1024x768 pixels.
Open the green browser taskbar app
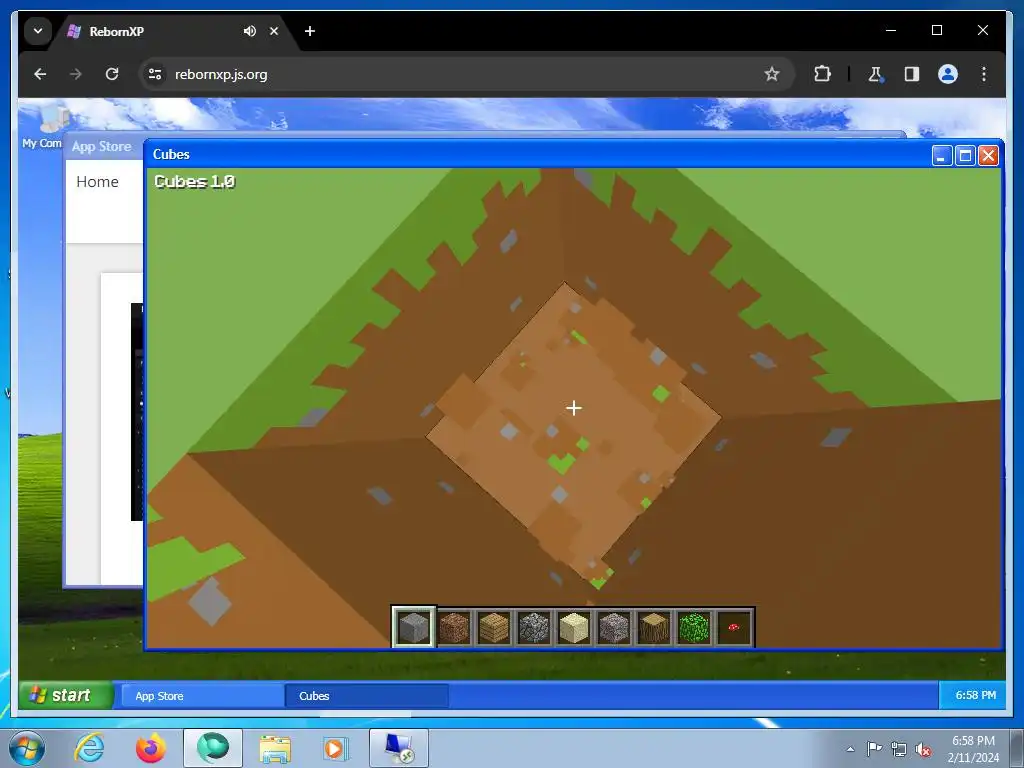click(x=213, y=748)
